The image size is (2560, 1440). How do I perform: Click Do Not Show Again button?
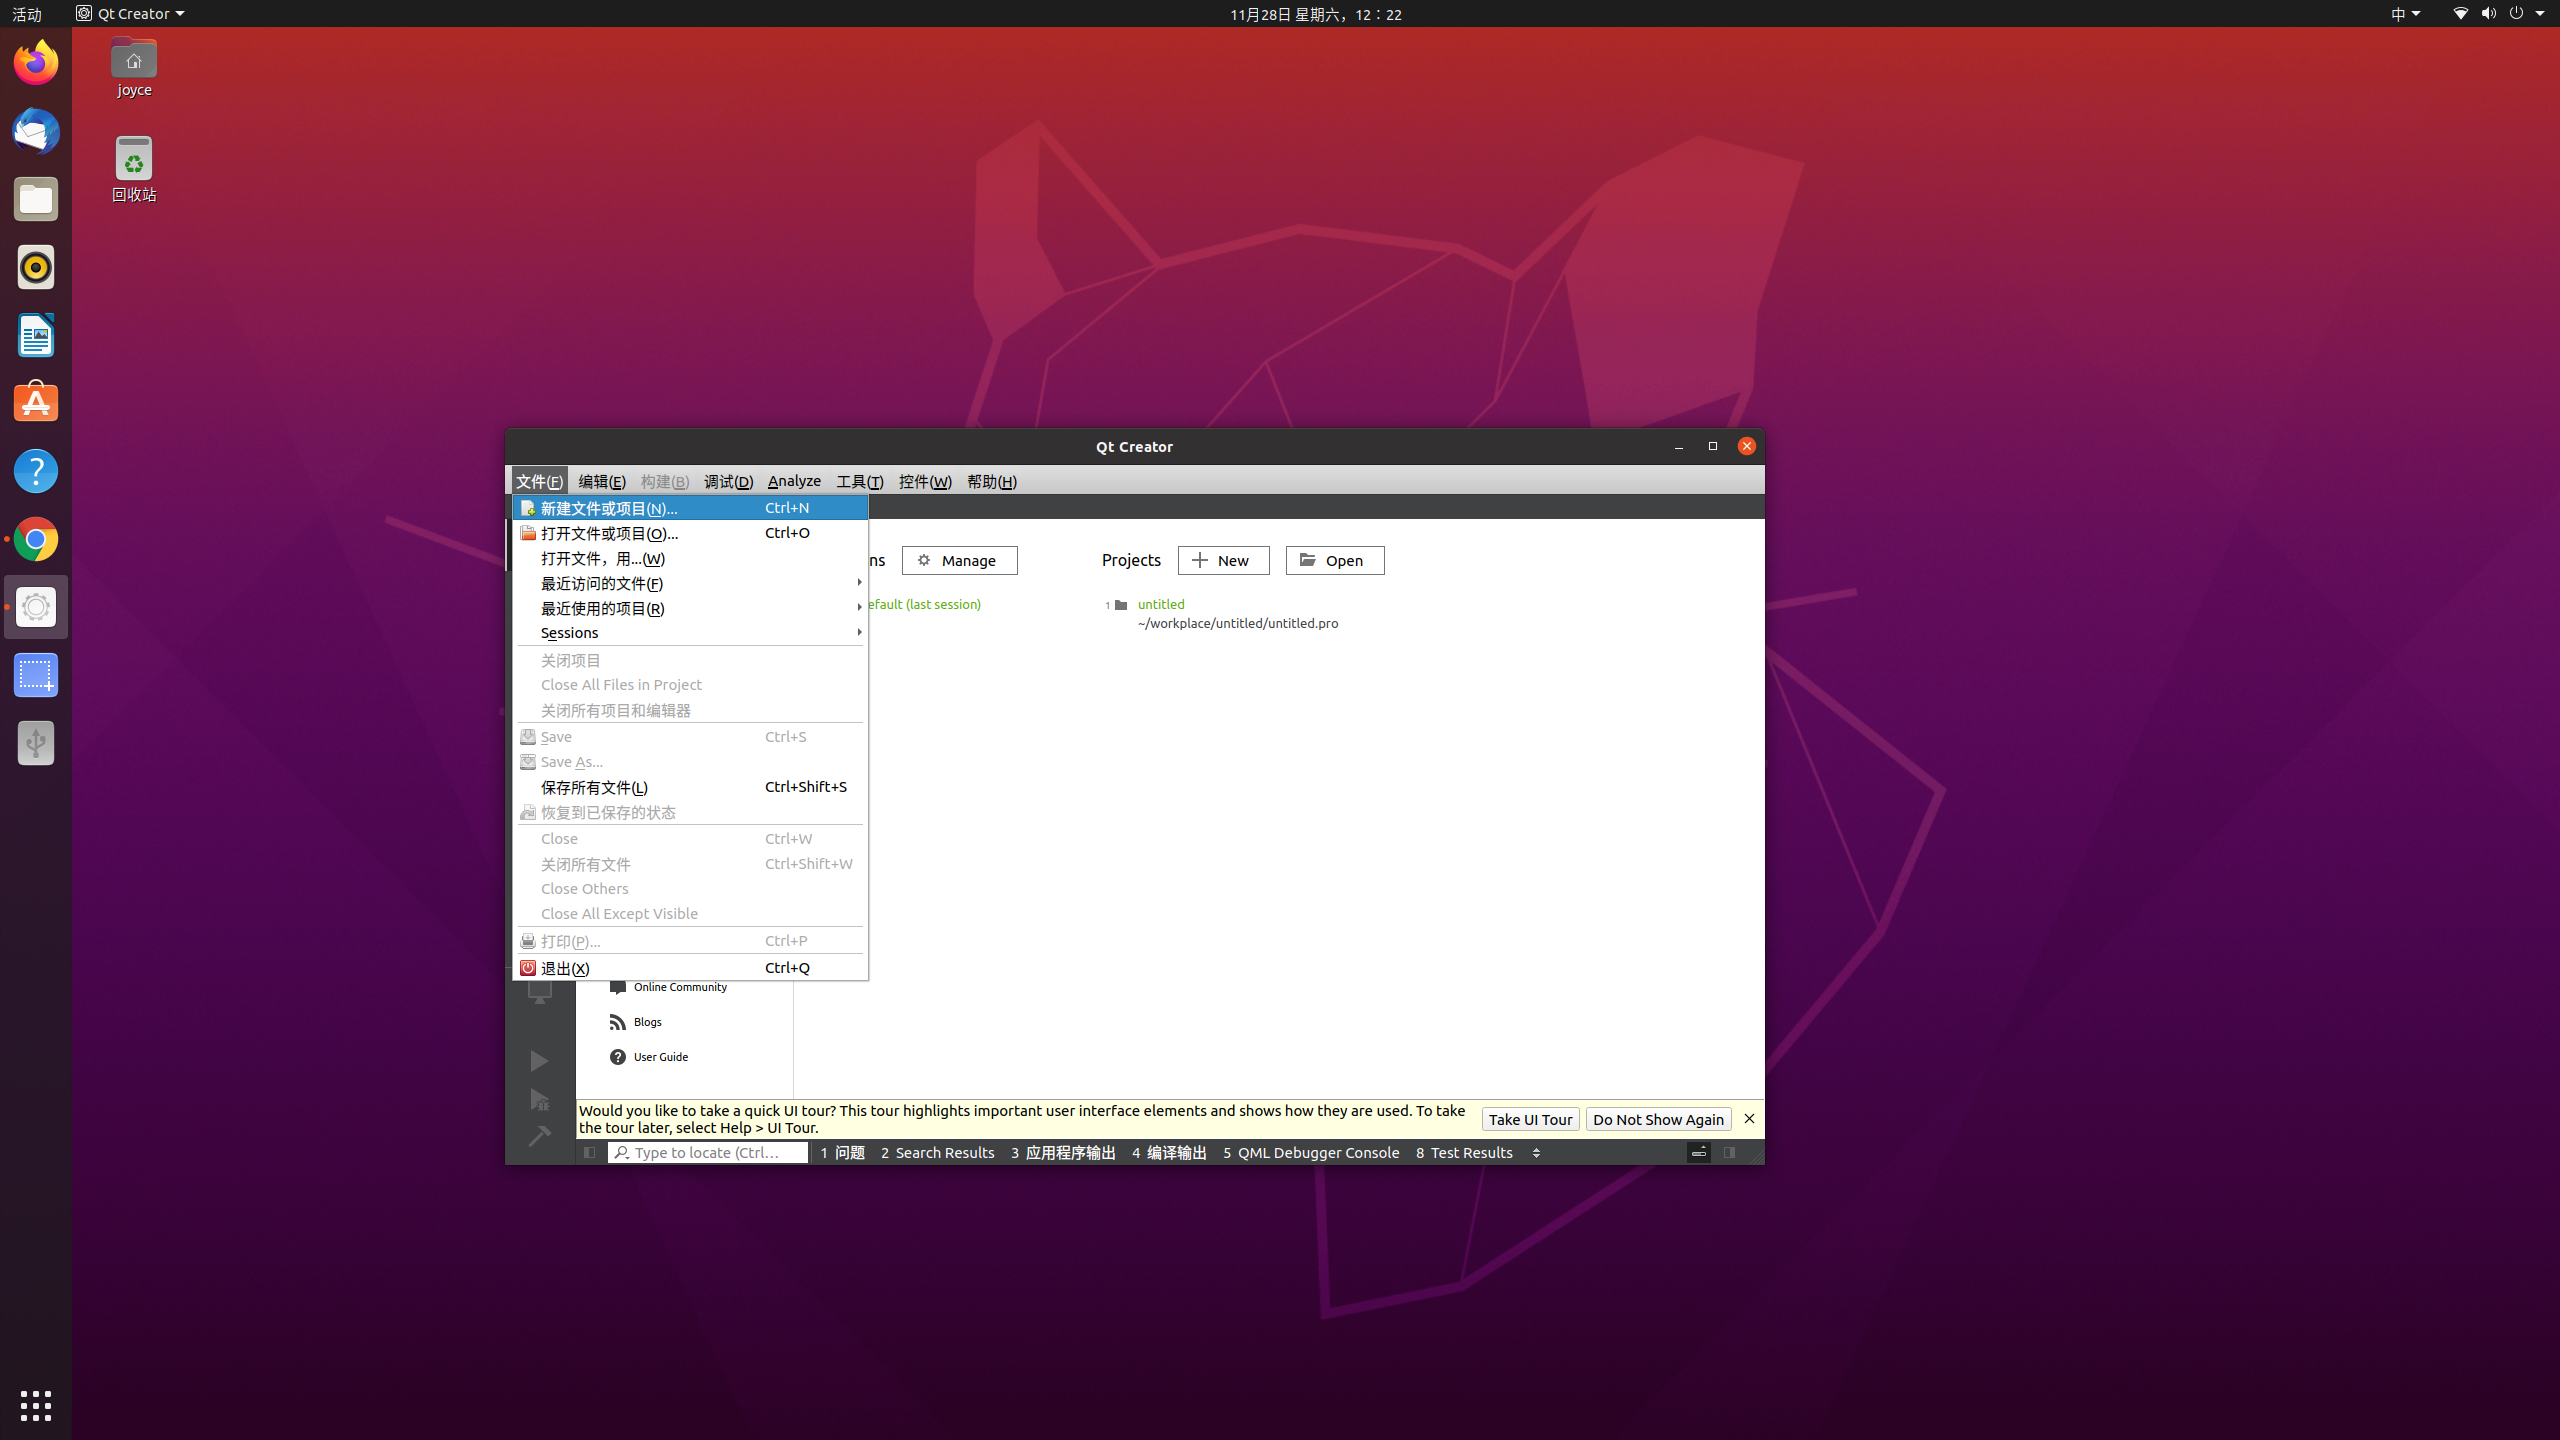[x=1658, y=1120]
